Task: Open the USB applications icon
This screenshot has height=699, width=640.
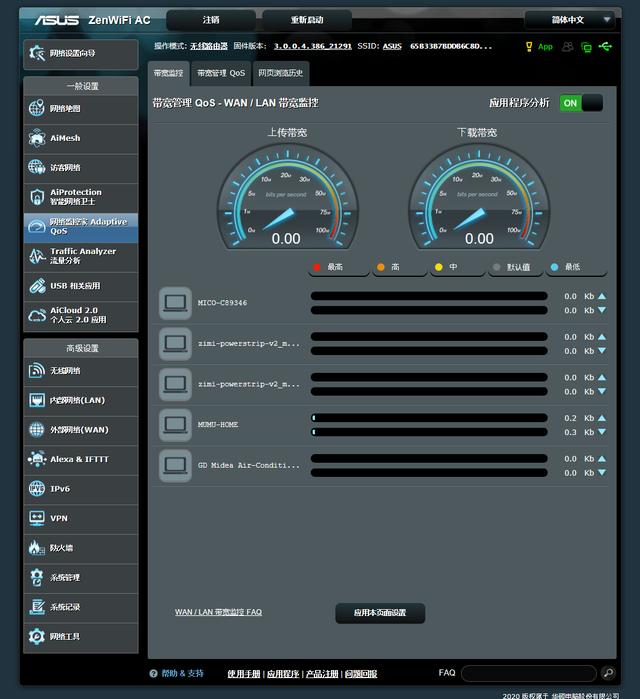Action: (37, 286)
